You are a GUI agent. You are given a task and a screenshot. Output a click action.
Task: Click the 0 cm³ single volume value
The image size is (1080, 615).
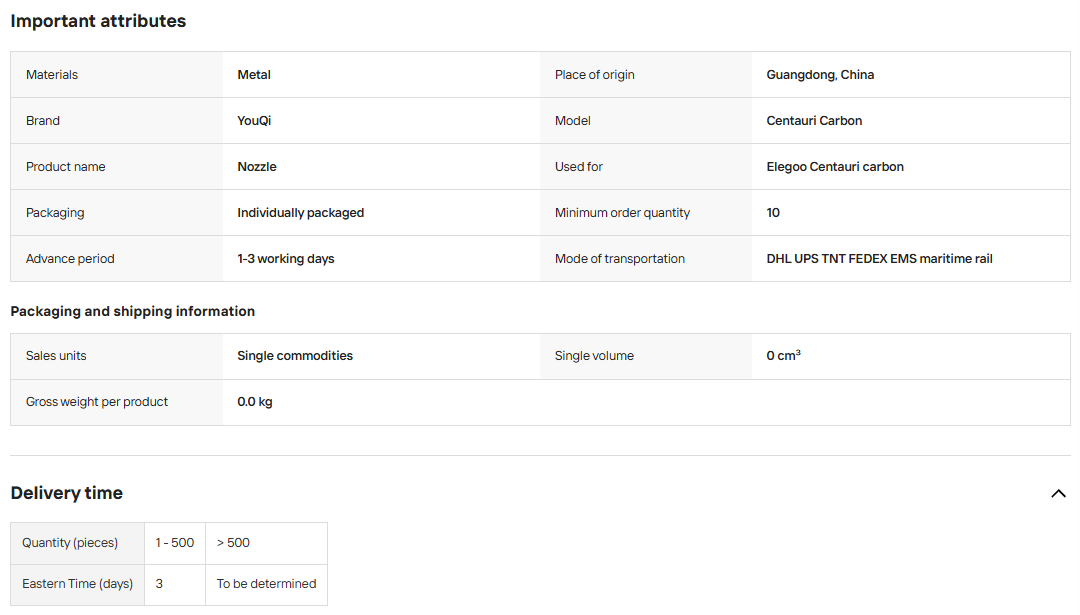[x=783, y=355]
